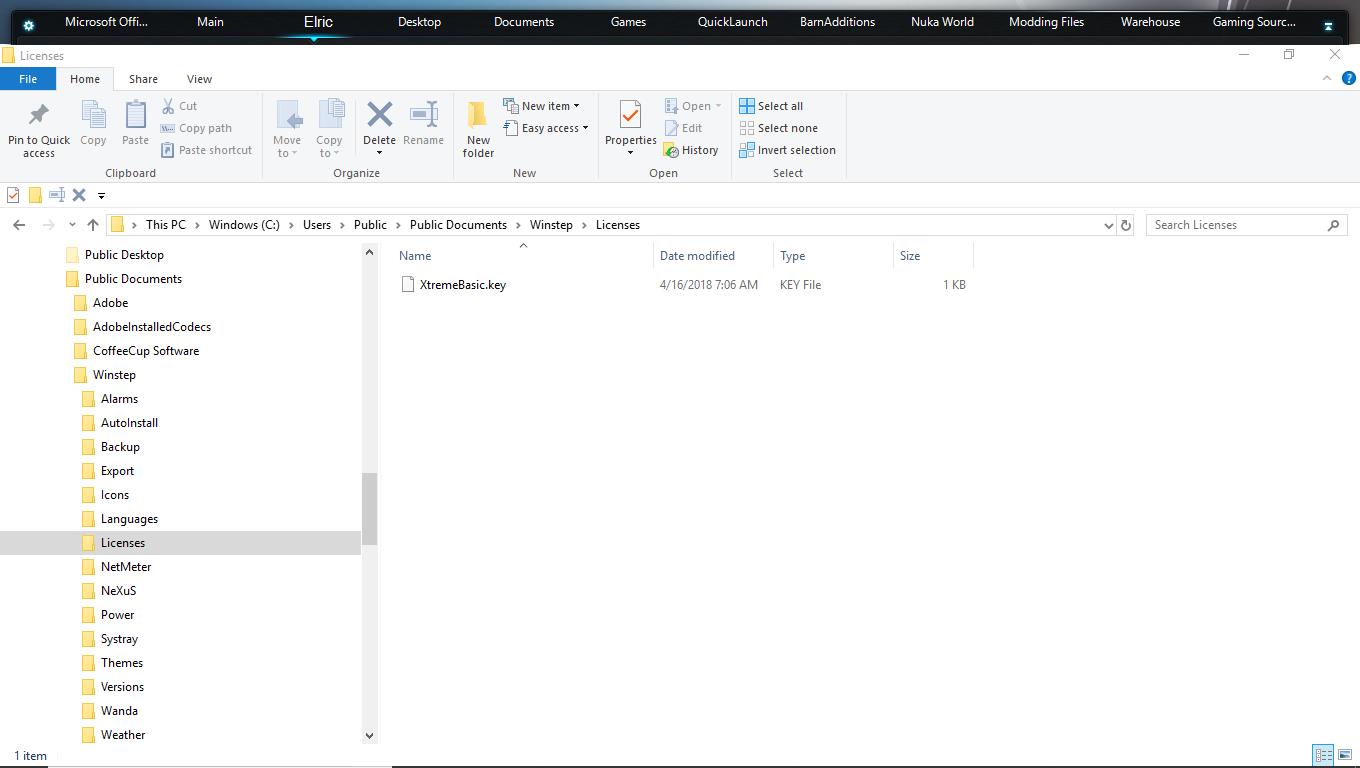Open the Easy access dropdown
The width and height of the screenshot is (1360, 768).
click(x=545, y=128)
